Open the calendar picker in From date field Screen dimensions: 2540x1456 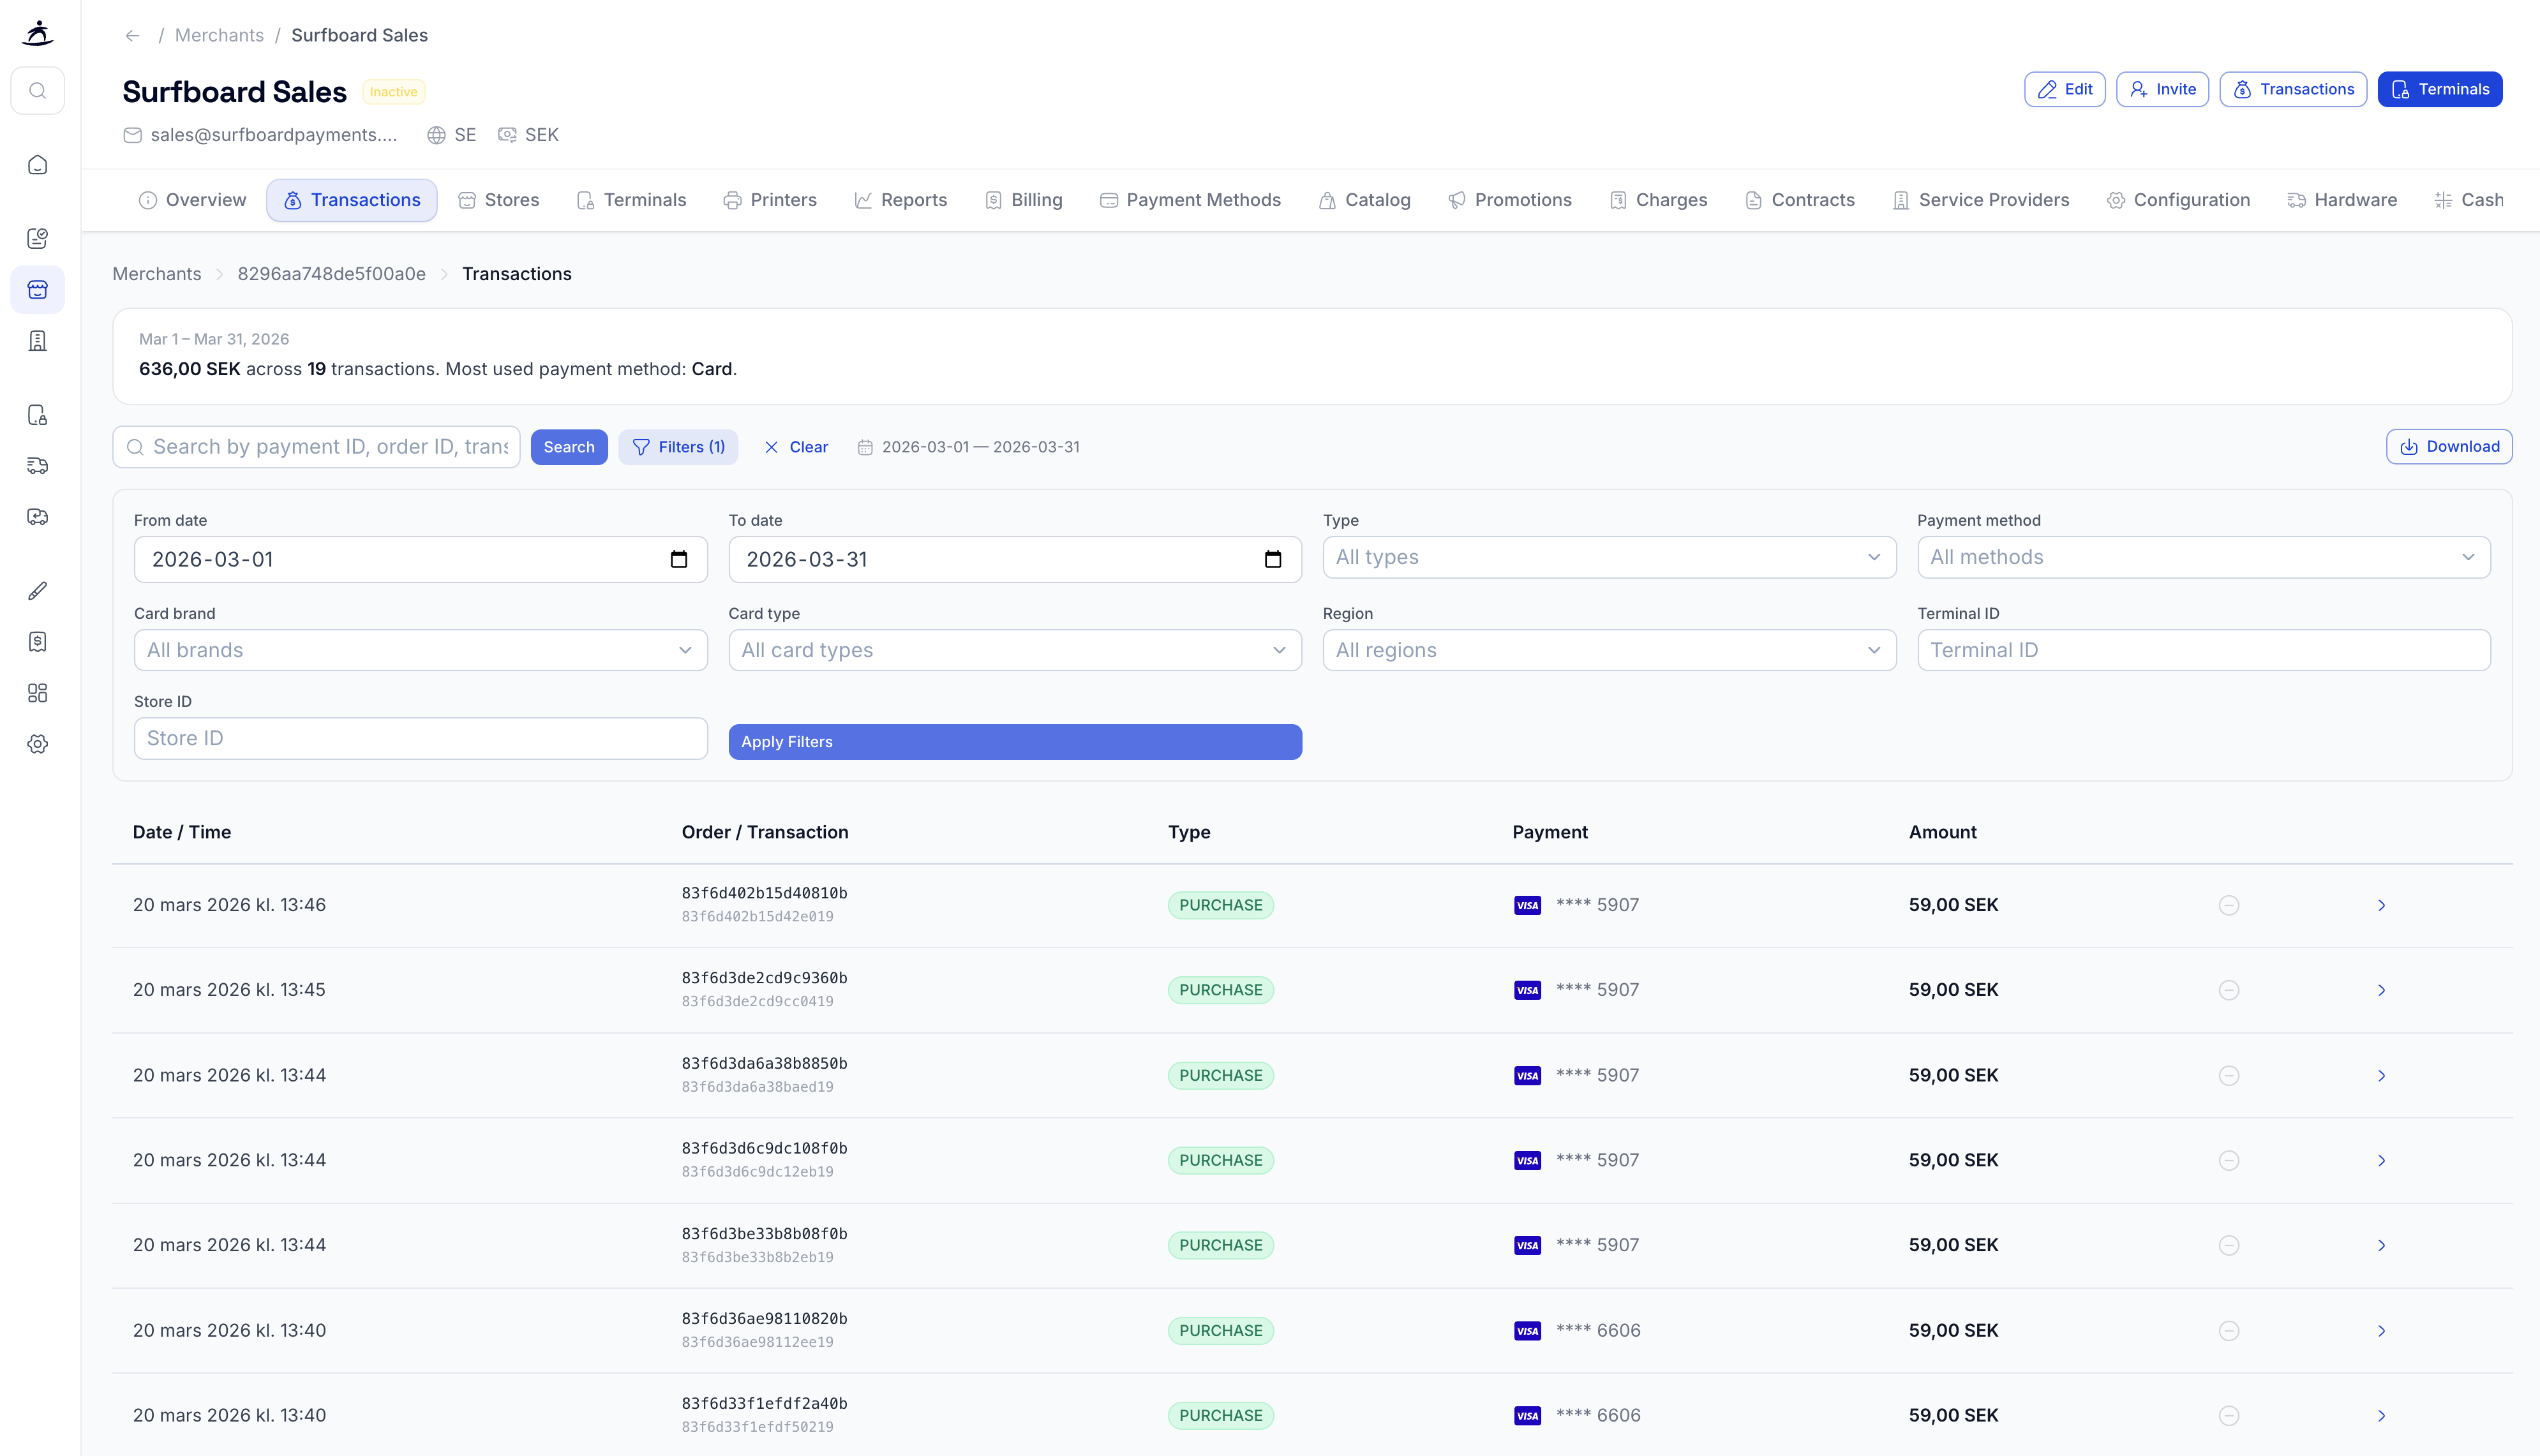[680, 559]
